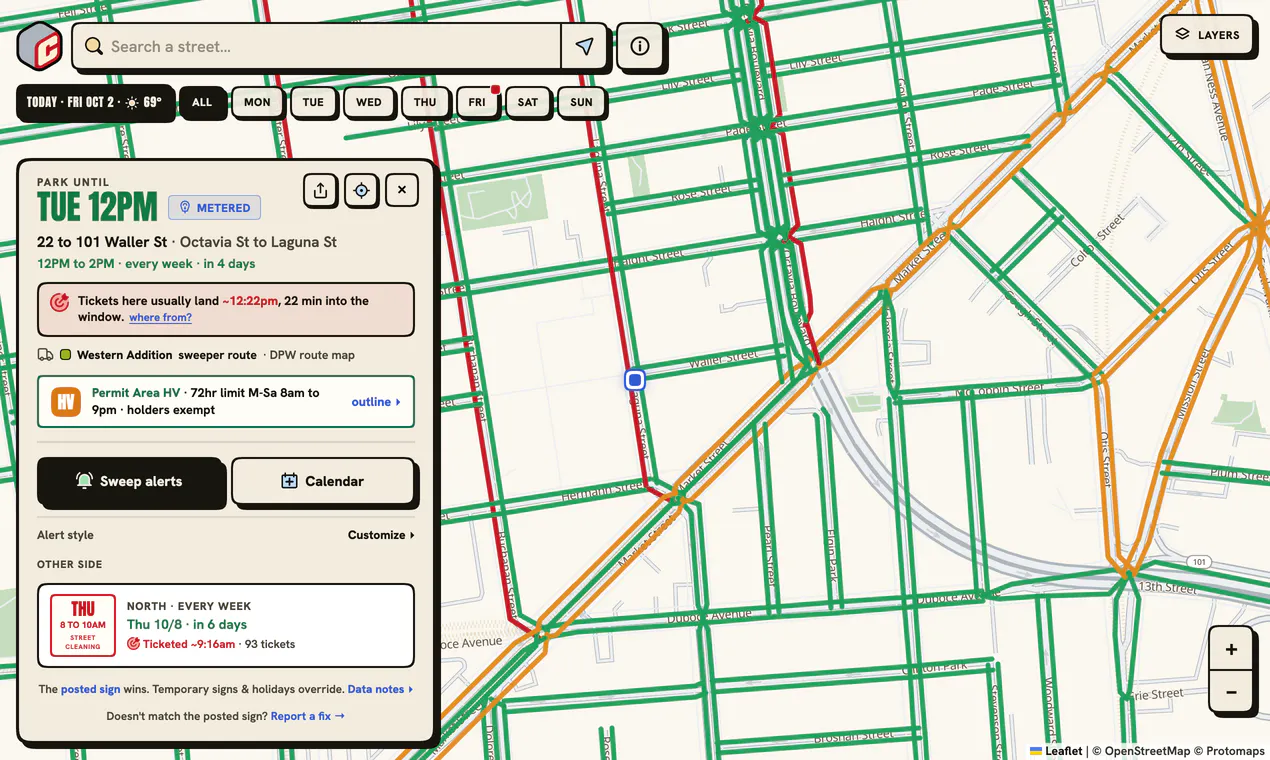Expand the Data notes section
The width and height of the screenshot is (1270, 760).
click(380, 689)
